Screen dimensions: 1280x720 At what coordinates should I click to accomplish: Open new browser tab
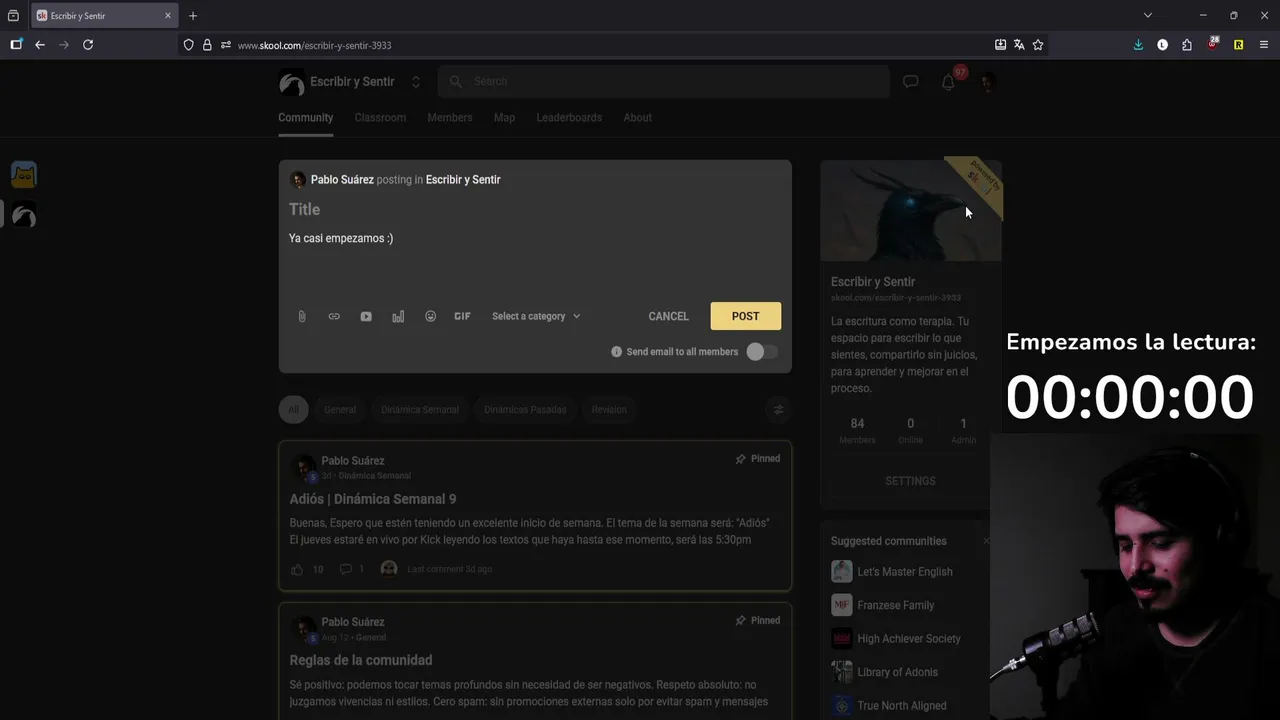[x=193, y=16]
